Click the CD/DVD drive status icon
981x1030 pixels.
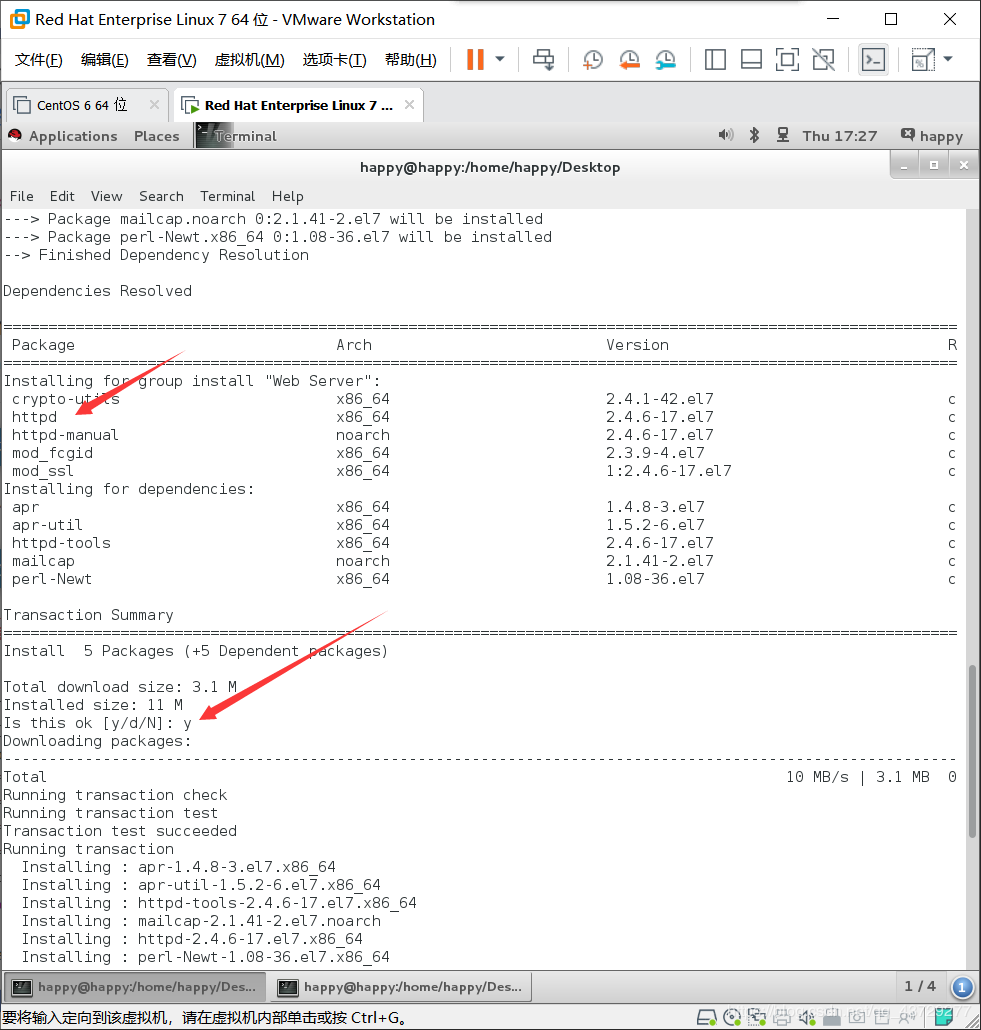pyautogui.click(x=732, y=1018)
